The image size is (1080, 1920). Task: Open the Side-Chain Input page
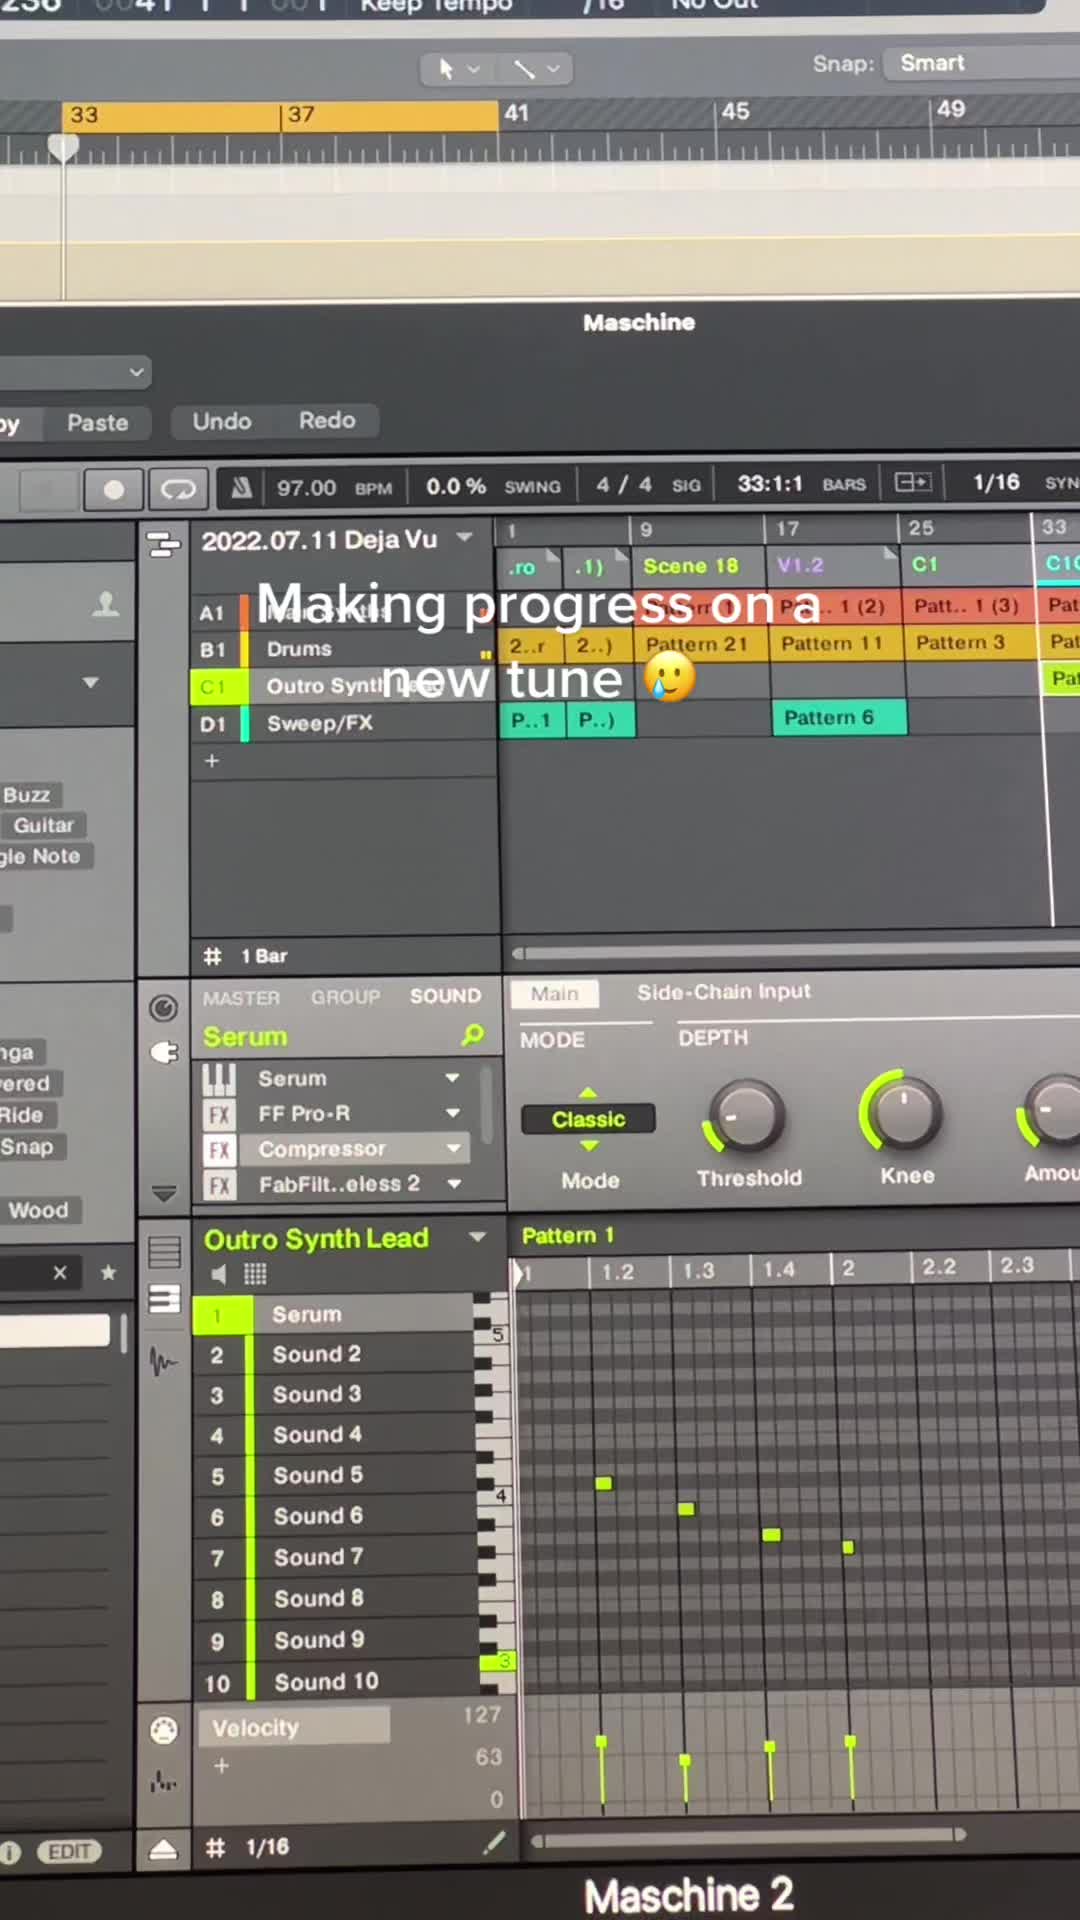(724, 992)
